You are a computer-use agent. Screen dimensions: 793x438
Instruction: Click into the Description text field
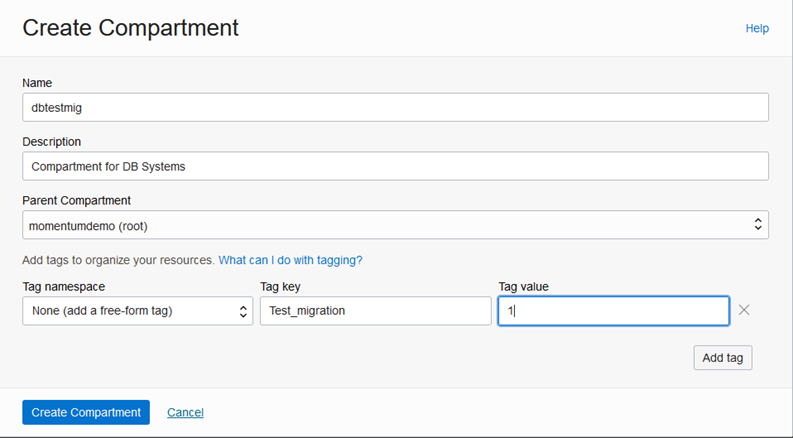(395, 166)
